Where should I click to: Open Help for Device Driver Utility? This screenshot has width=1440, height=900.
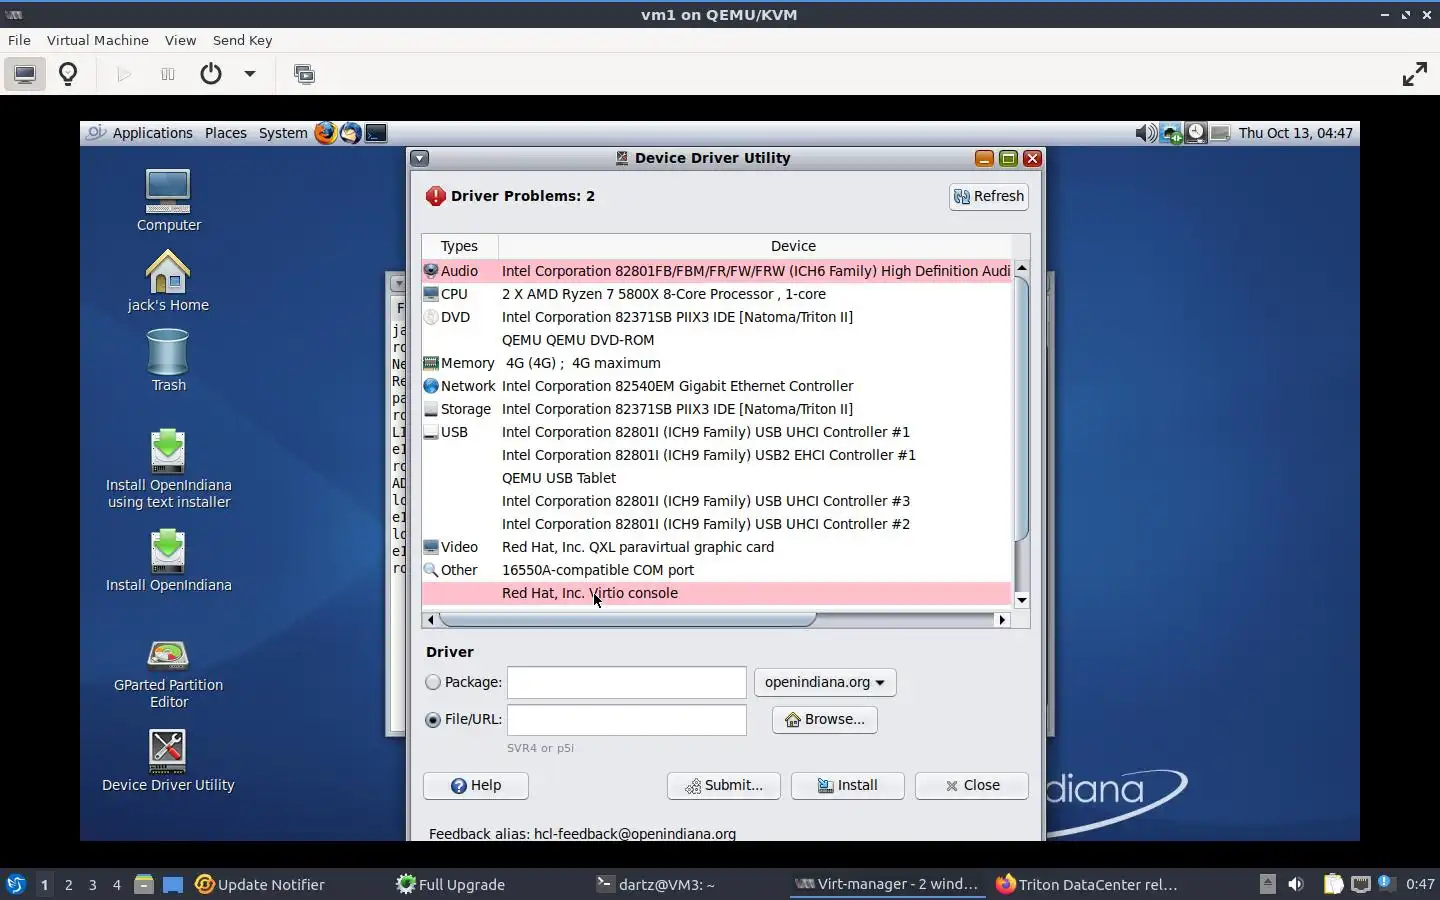476,786
